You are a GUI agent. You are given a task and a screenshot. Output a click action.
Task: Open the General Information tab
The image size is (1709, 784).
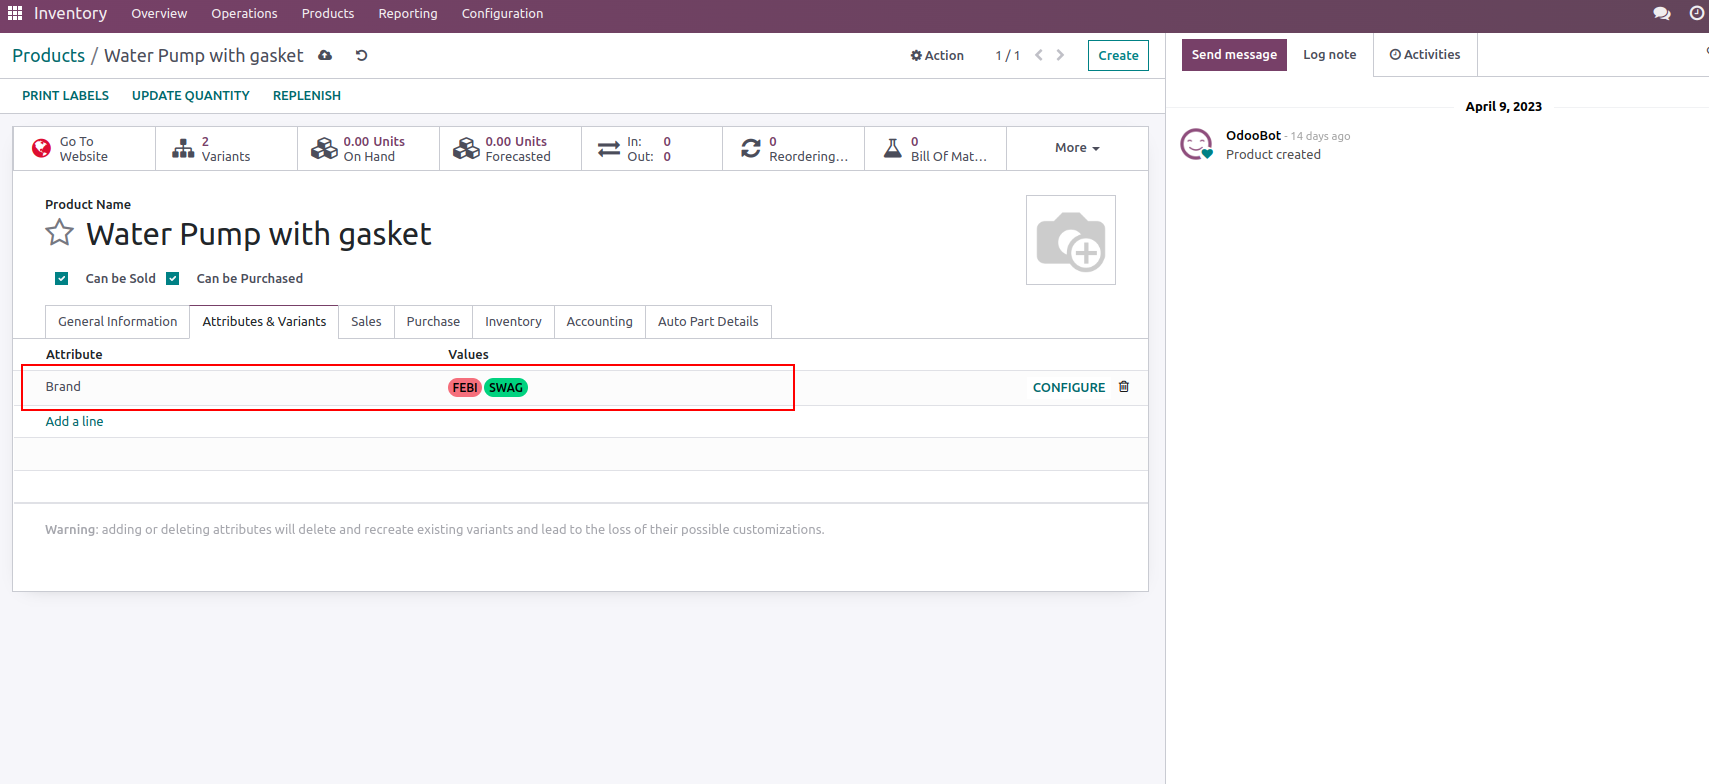tap(117, 322)
